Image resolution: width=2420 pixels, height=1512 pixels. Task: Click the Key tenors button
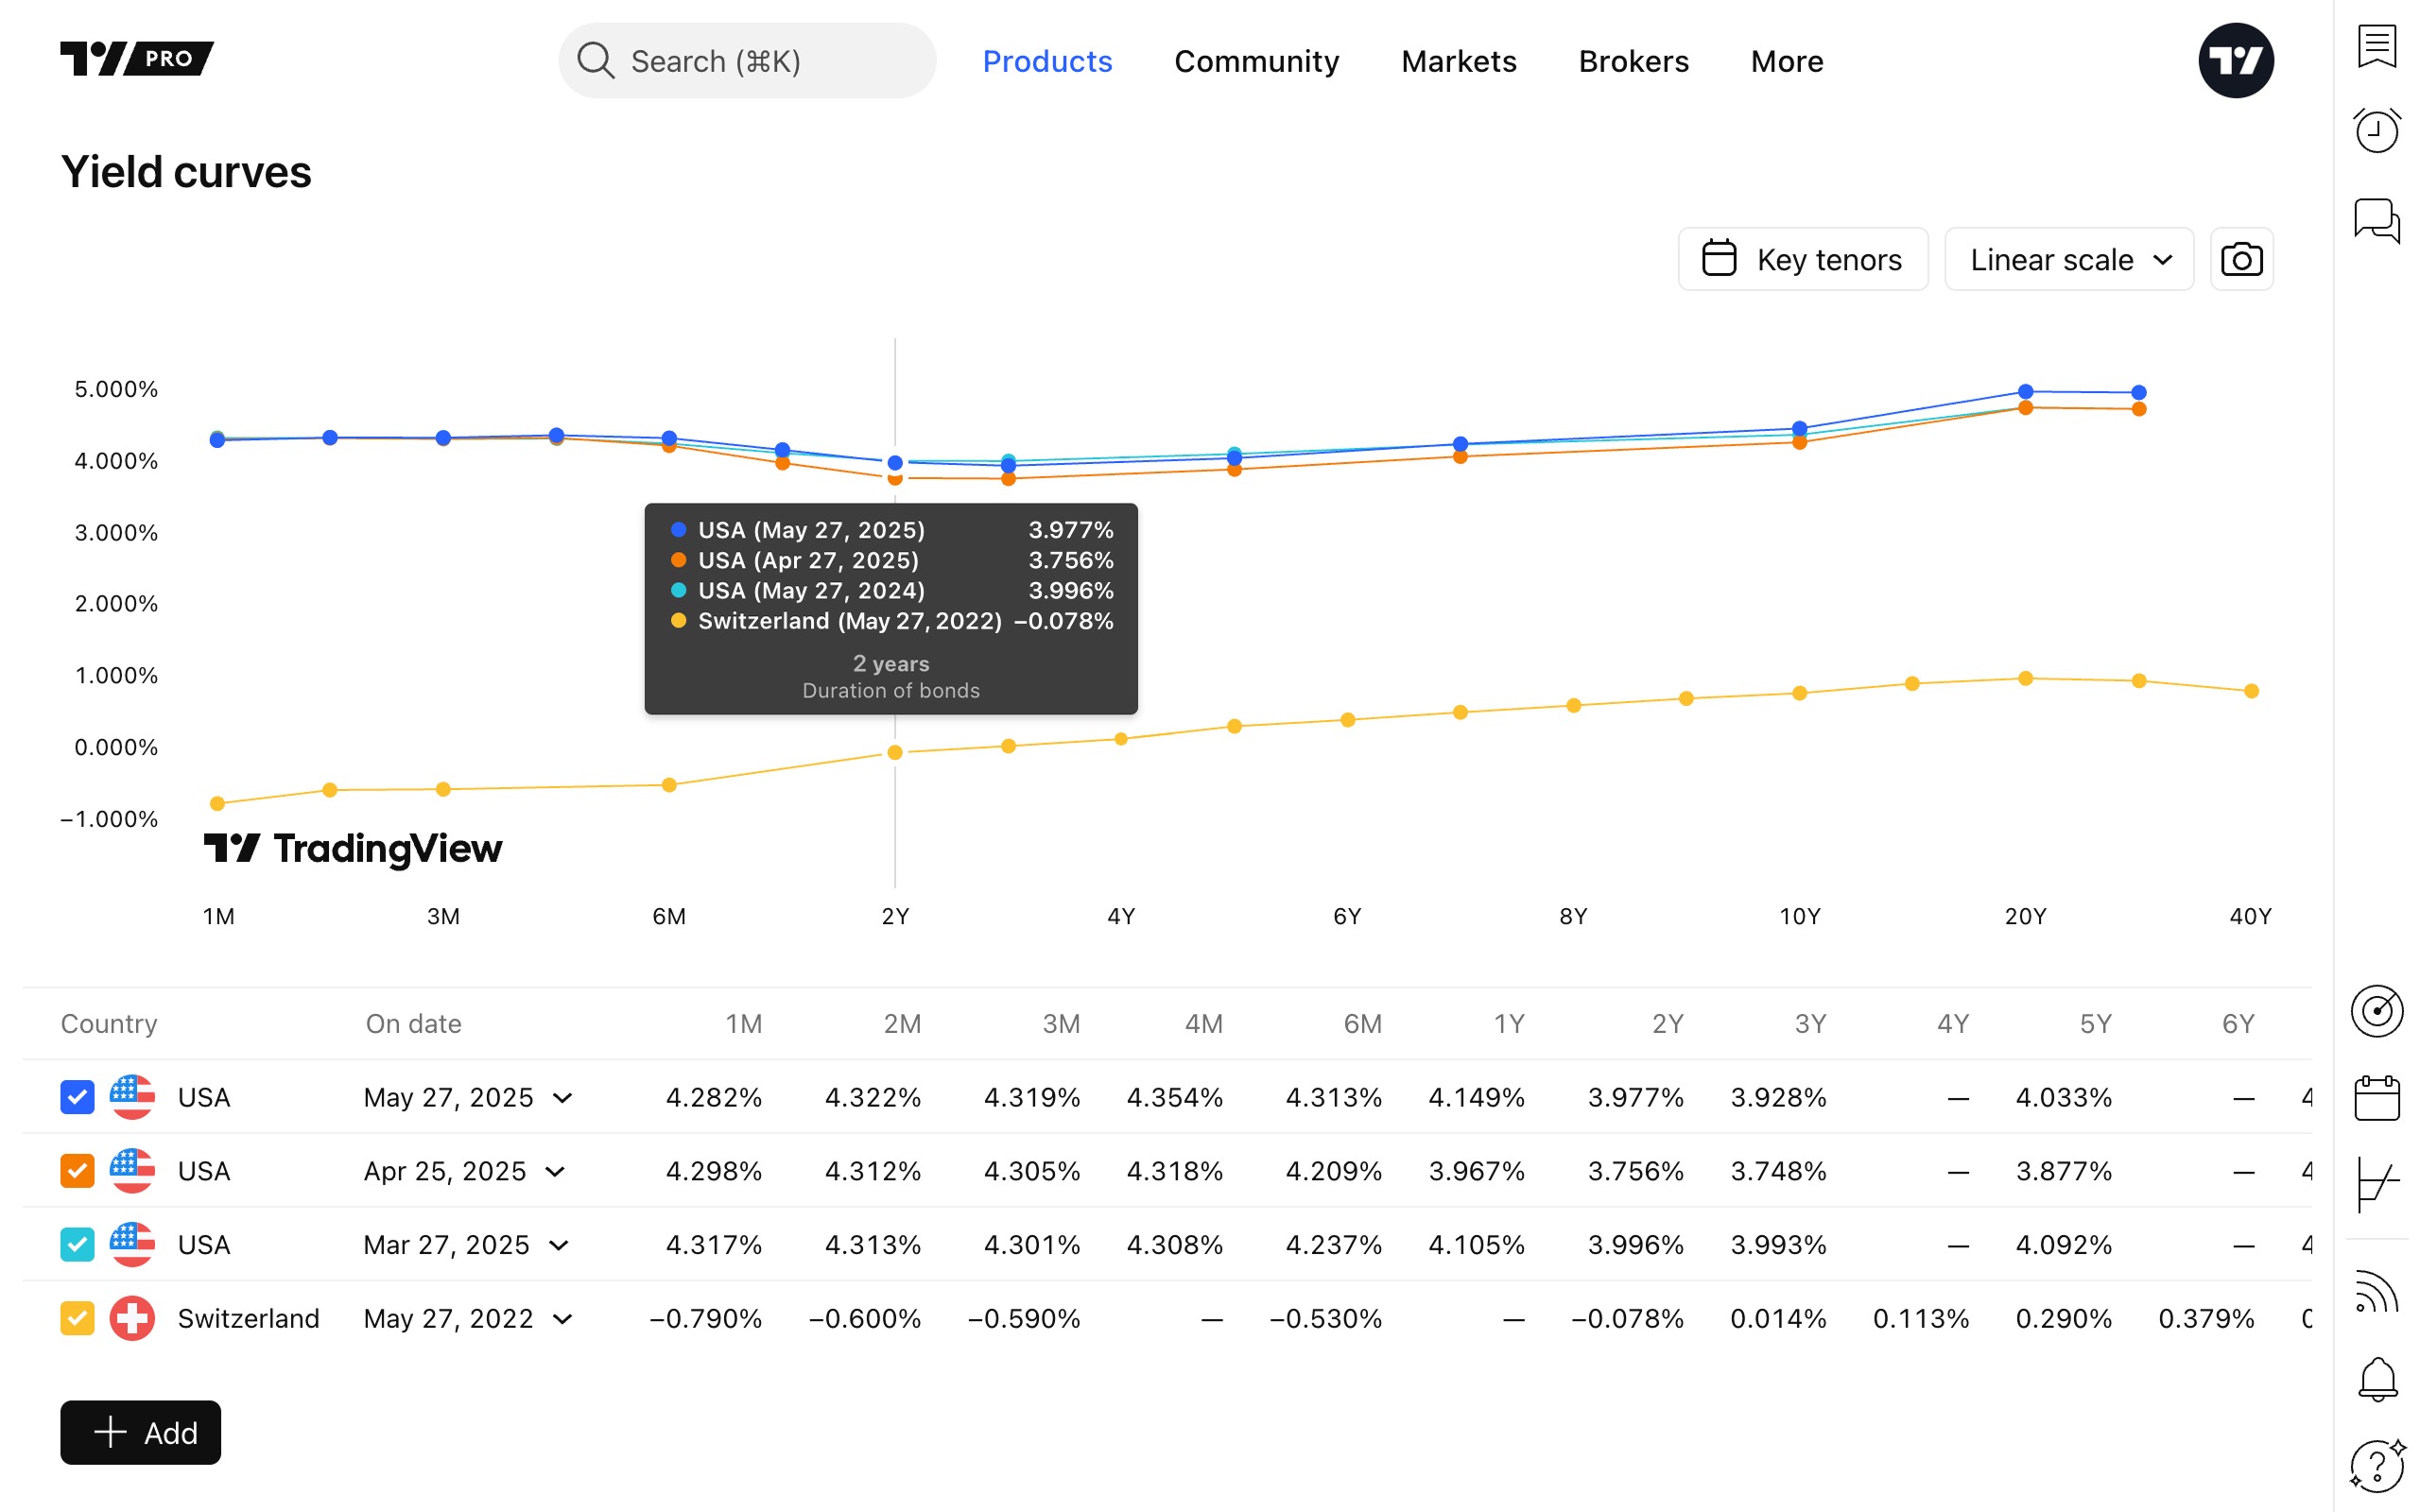pyautogui.click(x=1802, y=260)
